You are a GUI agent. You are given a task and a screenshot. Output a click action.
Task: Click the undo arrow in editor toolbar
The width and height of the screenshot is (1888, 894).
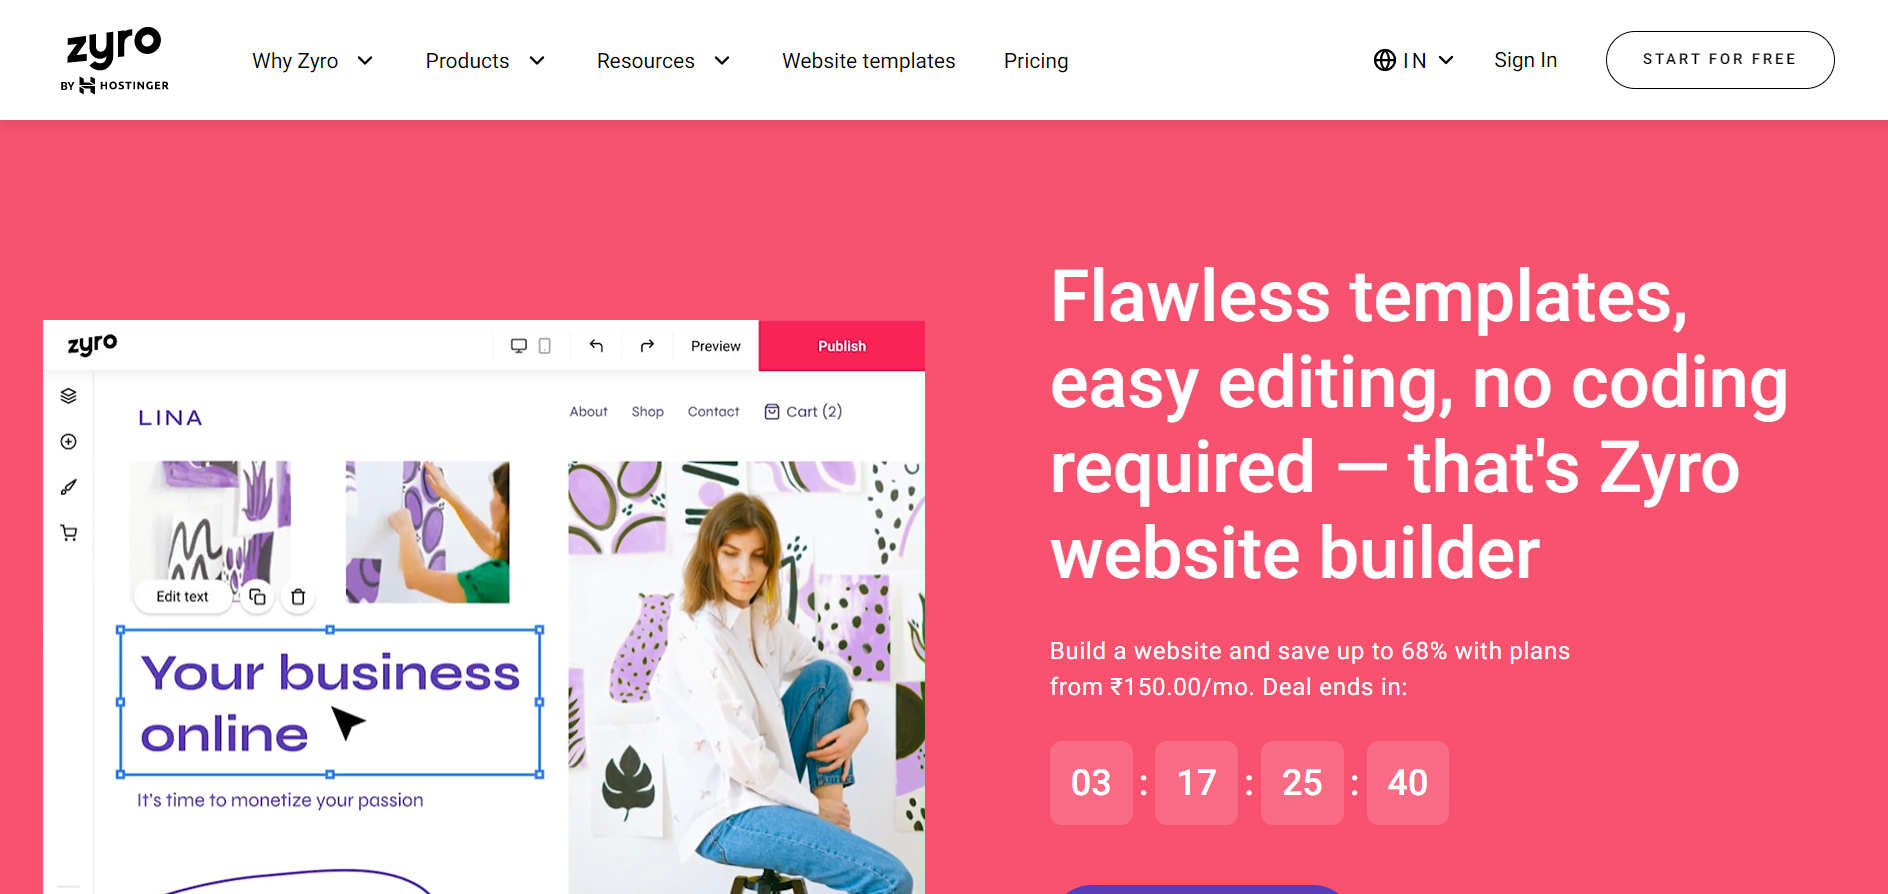pyautogui.click(x=596, y=346)
